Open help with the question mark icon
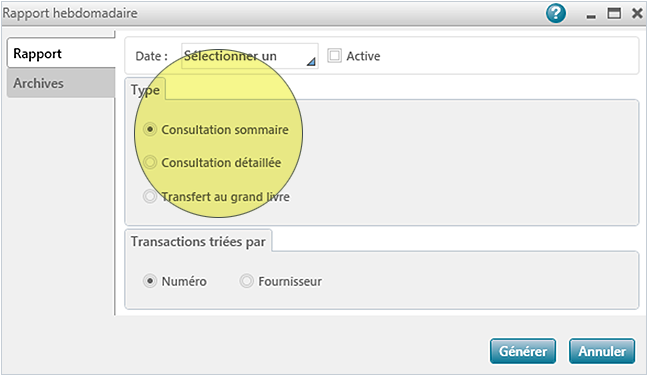The width and height of the screenshot is (648, 376). (556, 13)
